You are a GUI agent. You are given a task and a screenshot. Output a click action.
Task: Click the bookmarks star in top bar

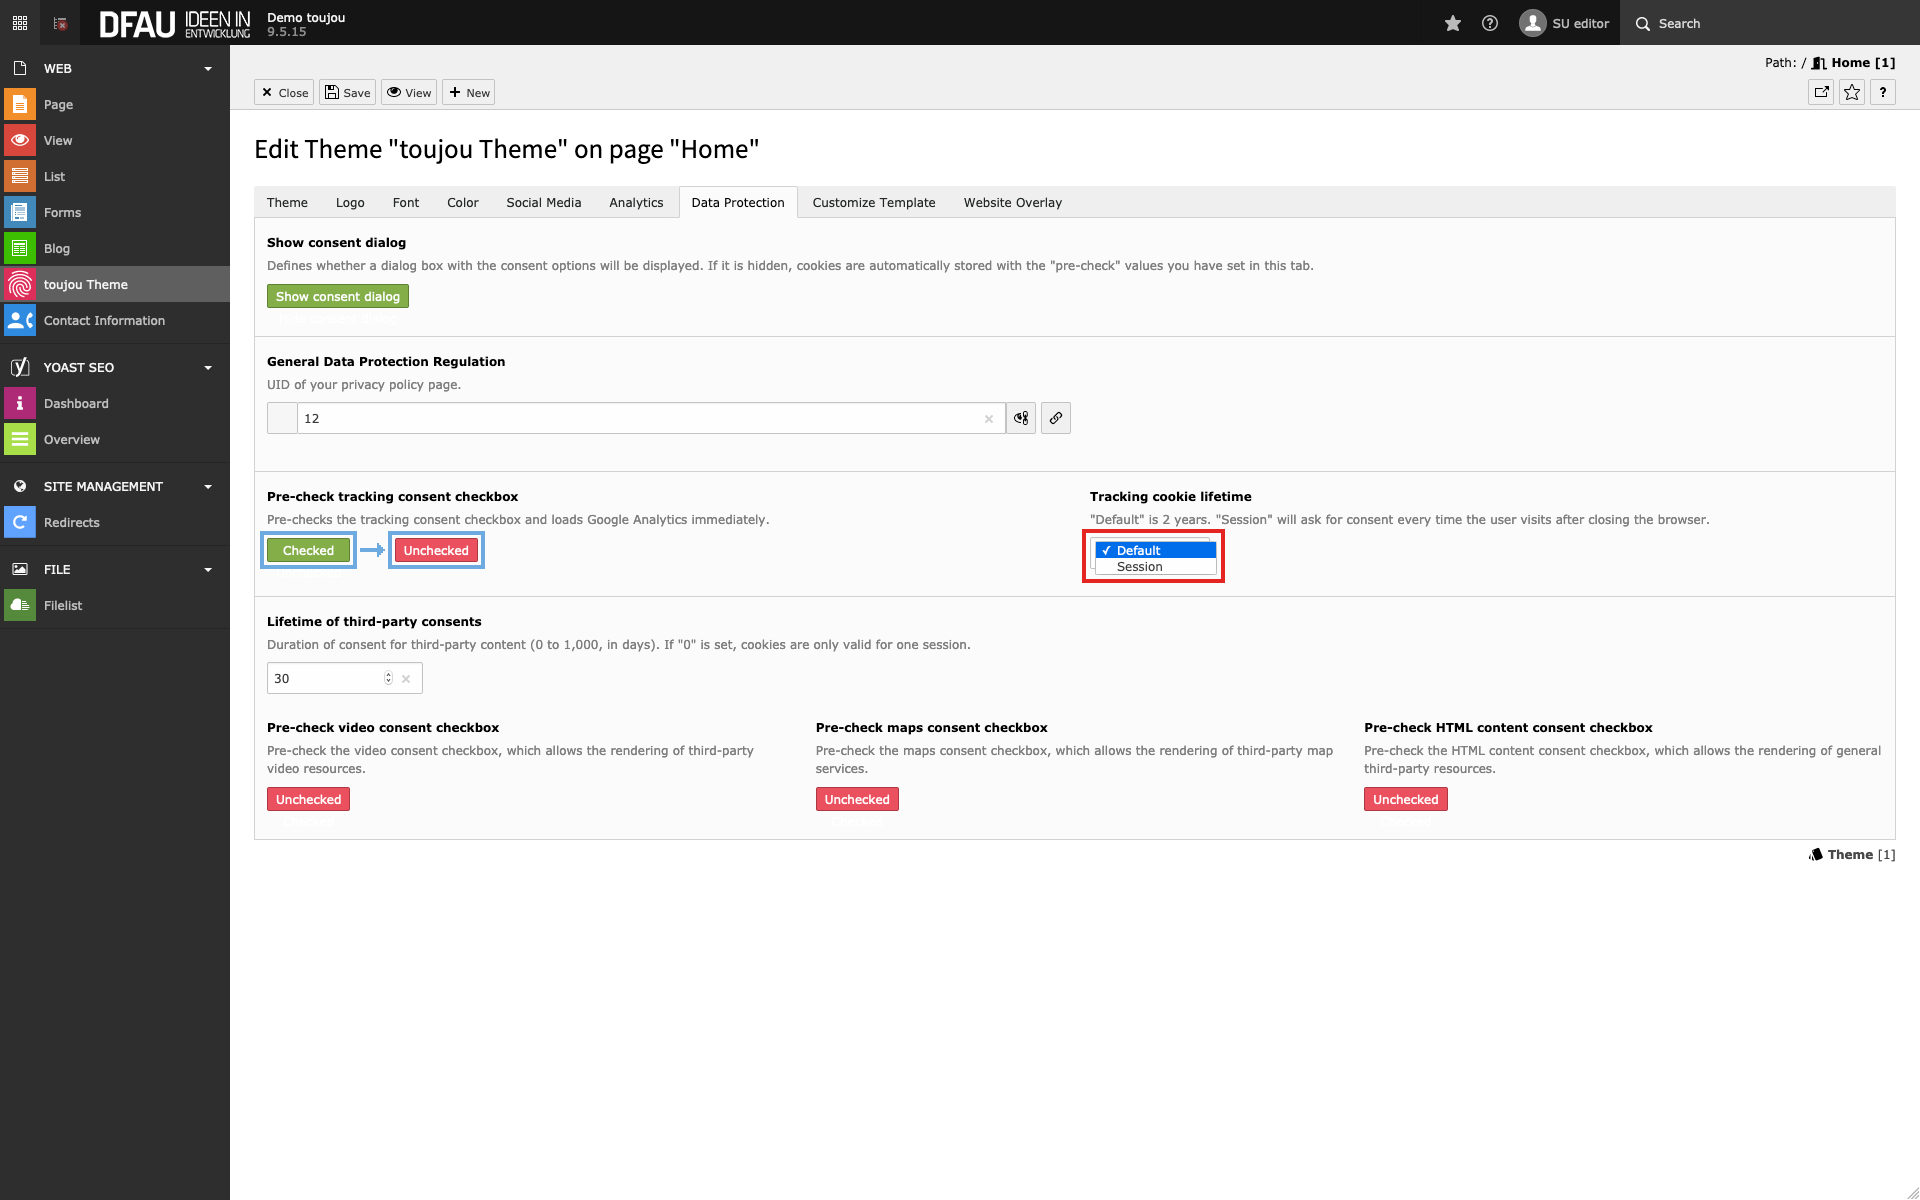click(x=1452, y=23)
